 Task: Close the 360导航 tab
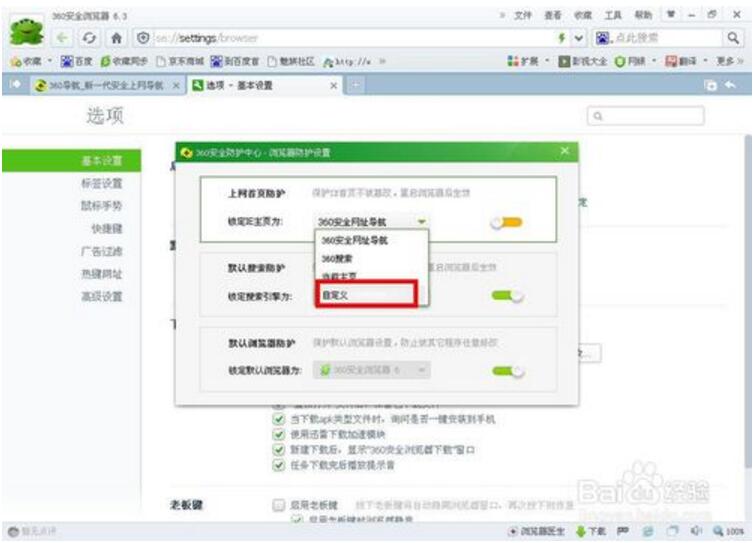(x=176, y=86)
